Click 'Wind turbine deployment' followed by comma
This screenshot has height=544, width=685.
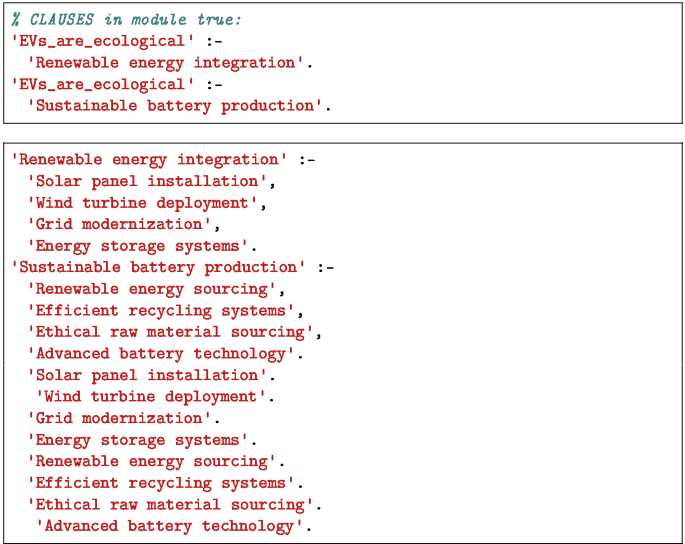pyautogui.click(x=145, y=202)
